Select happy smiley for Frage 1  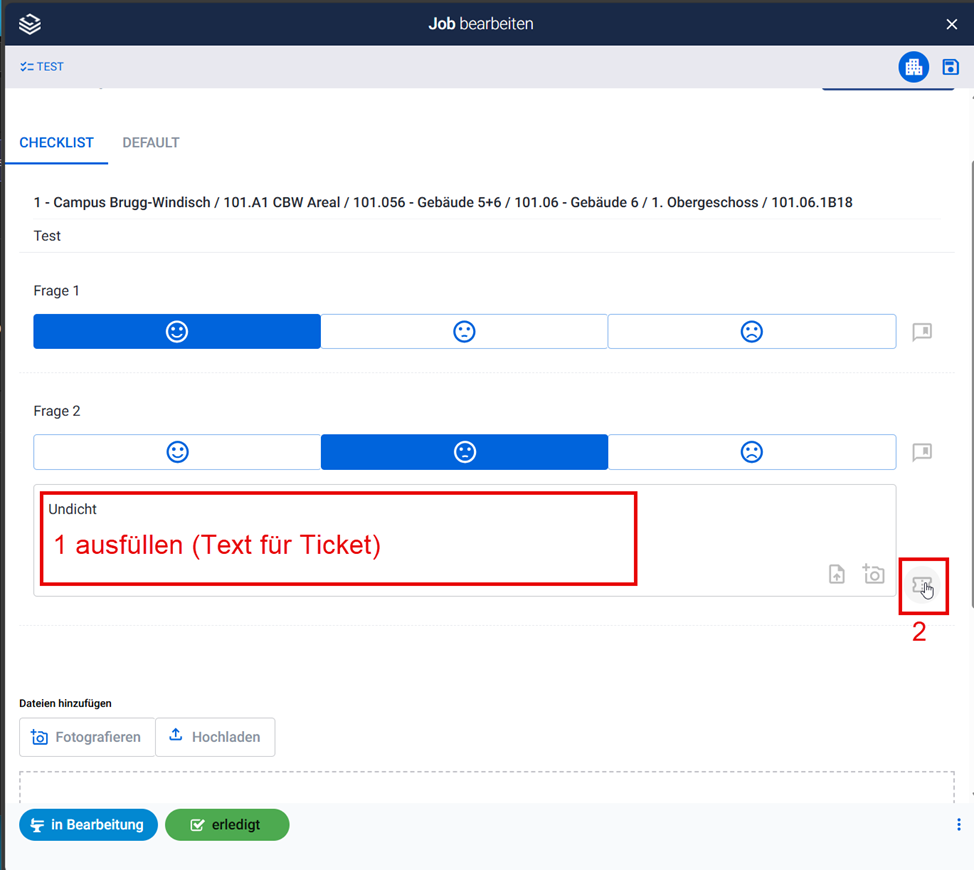coord(177,332)
